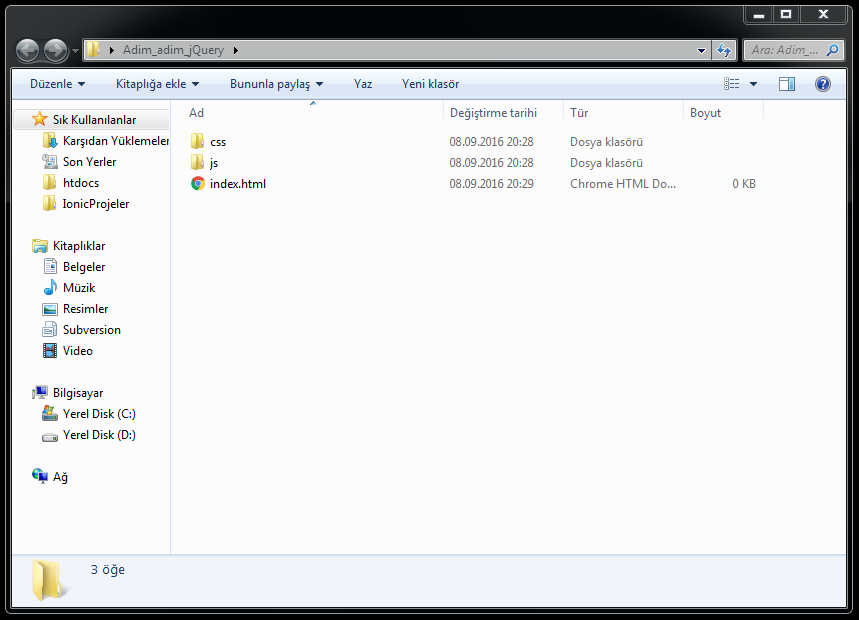Click the Subversion library icon
This screenshot has height=620, width=859.
point(50,330)
